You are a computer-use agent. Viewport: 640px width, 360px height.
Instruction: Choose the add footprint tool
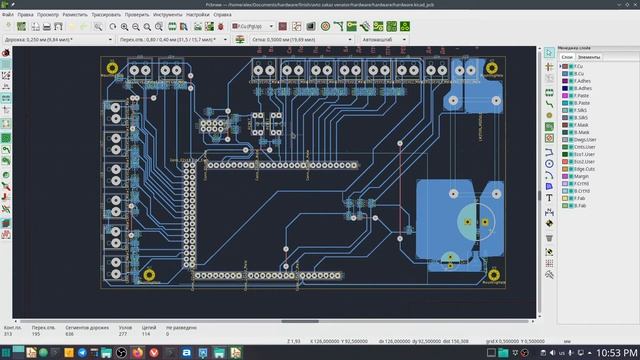(x=549, y=93)
